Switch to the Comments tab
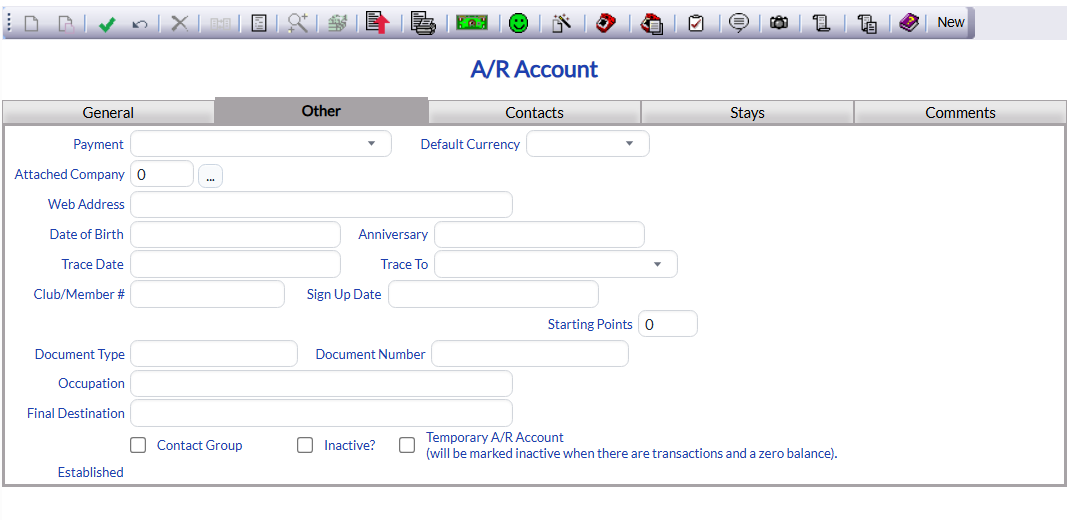Viewport: 1067px width, 520px height. point(960,112)
